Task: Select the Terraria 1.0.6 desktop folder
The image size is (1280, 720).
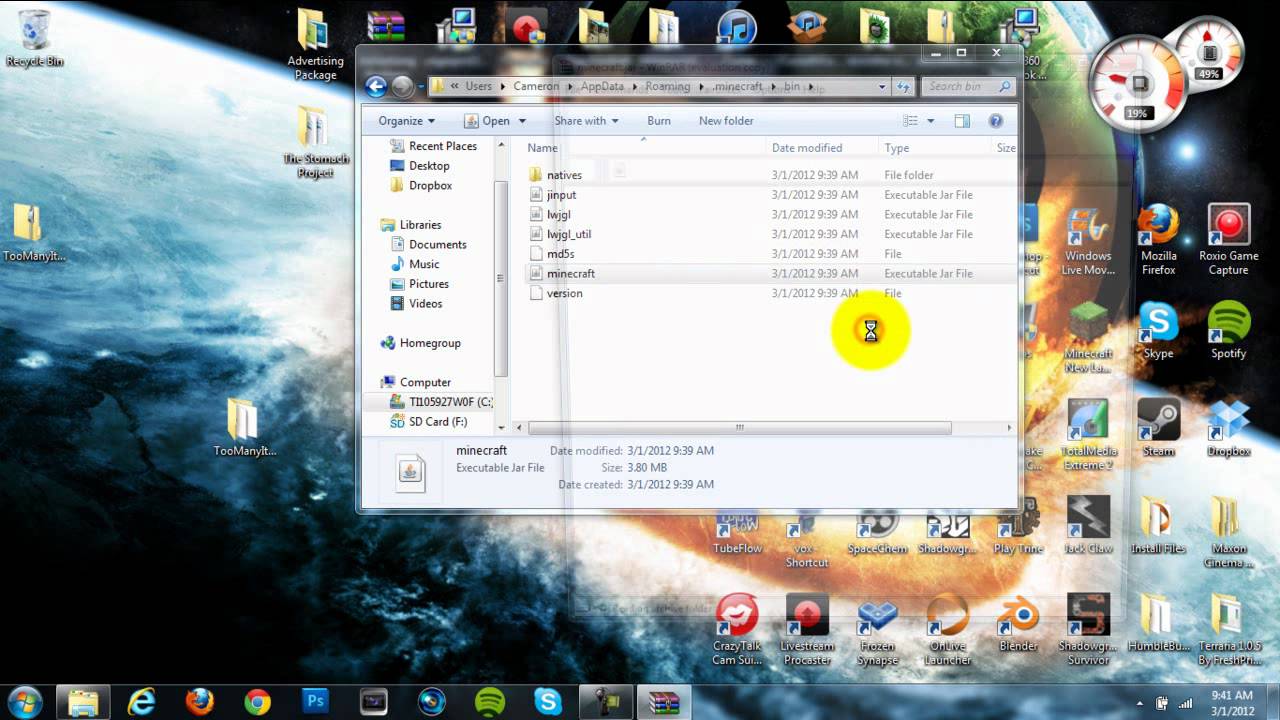Action: coord(1228,630)
